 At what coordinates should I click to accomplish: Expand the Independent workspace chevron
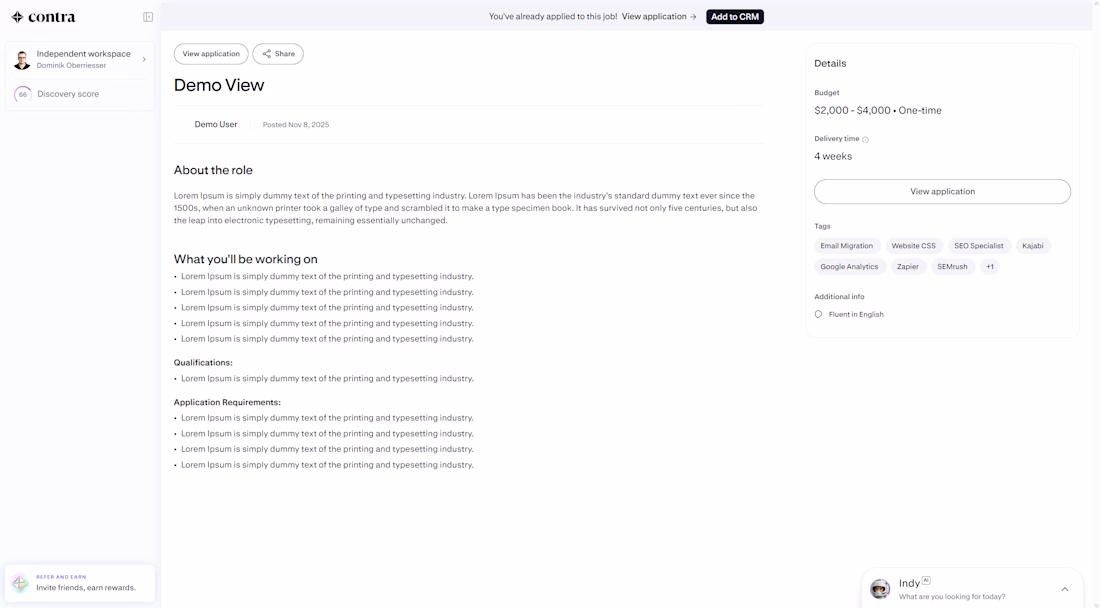(144, 60)
